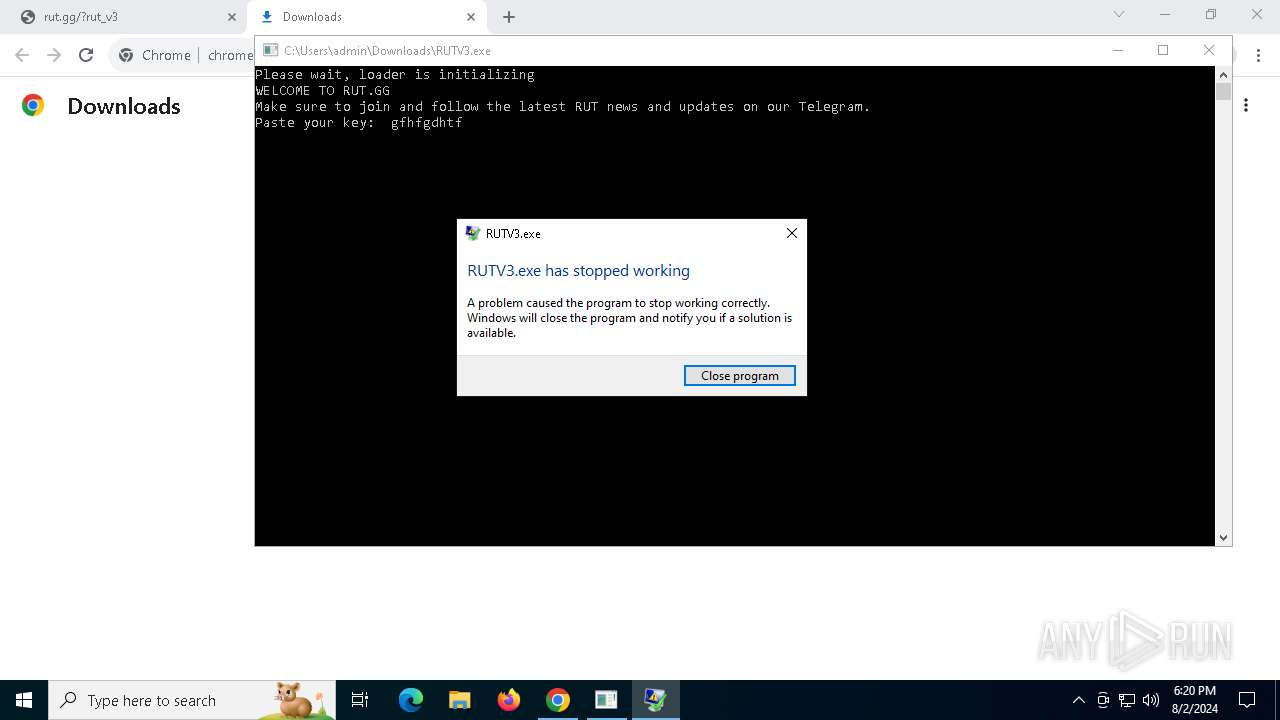
Task: Go back in Chrome
Action: (x=22, y=55)
